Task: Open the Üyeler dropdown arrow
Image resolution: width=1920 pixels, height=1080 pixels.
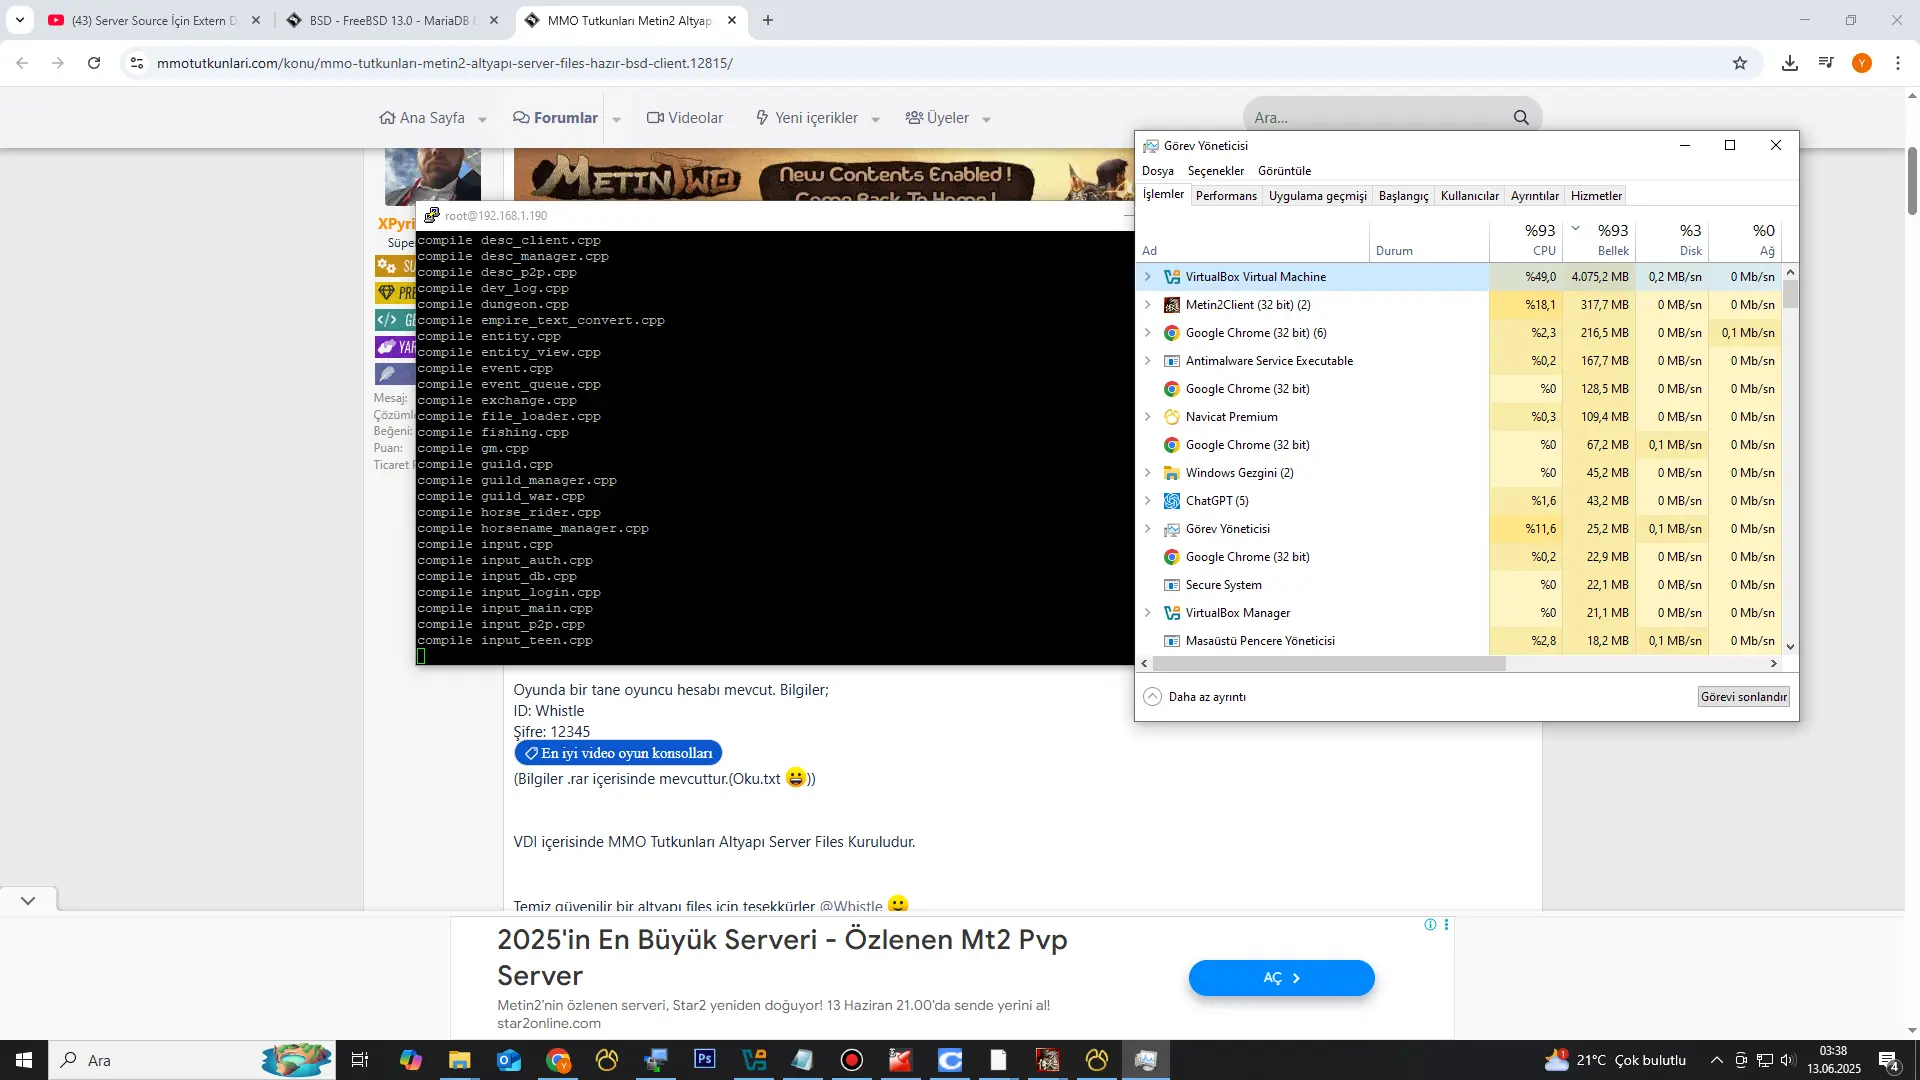Action: click(986, 119)
